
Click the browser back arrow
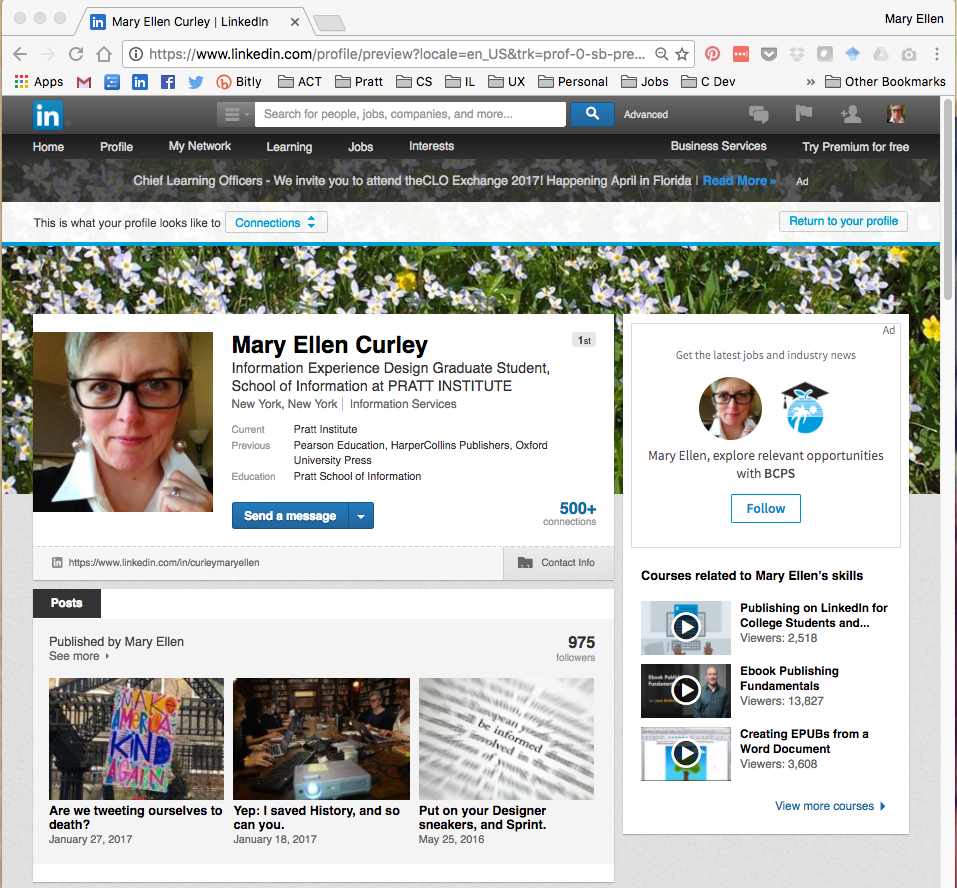20,54
